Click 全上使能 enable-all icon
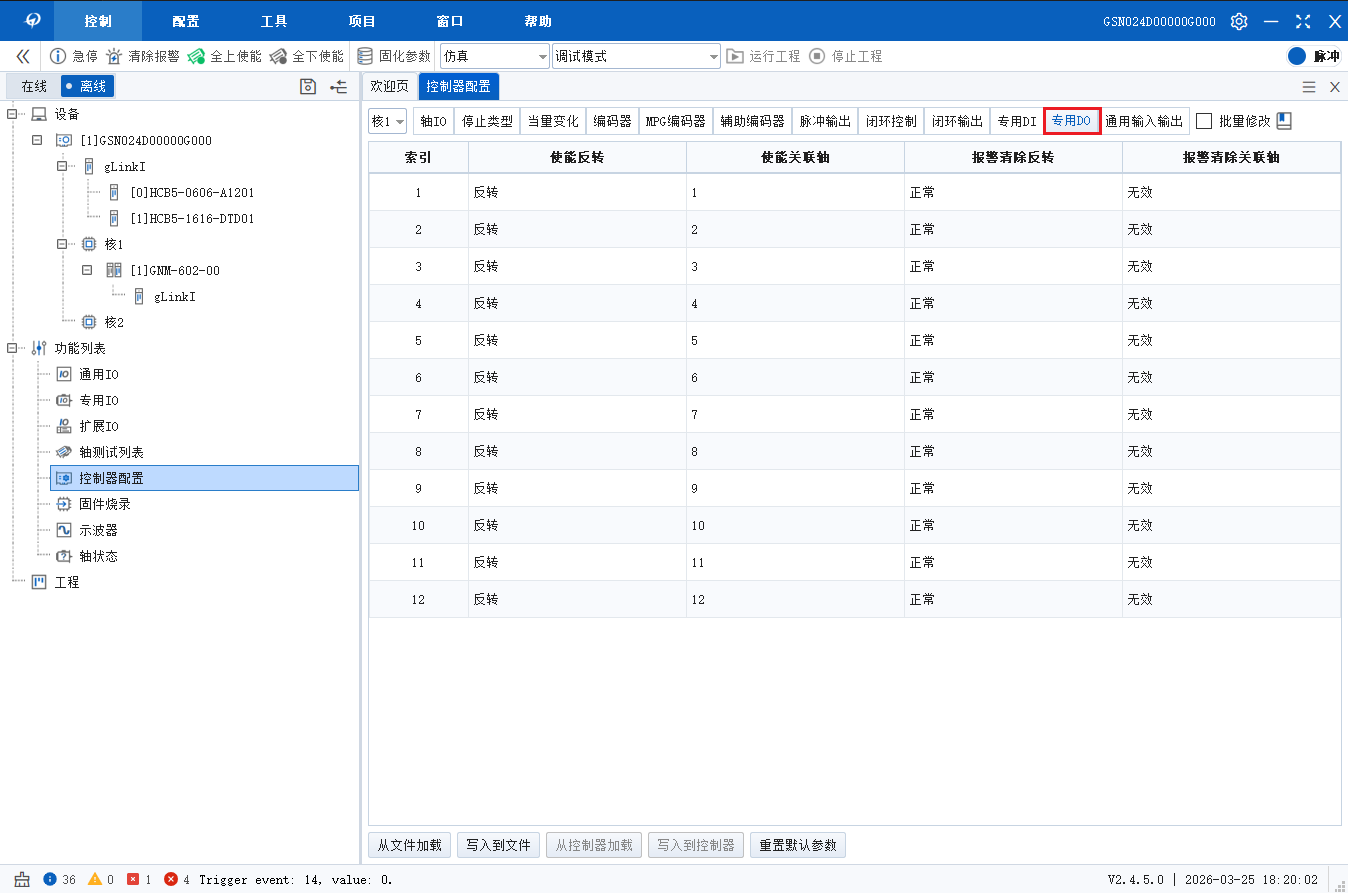 point(197,57)
